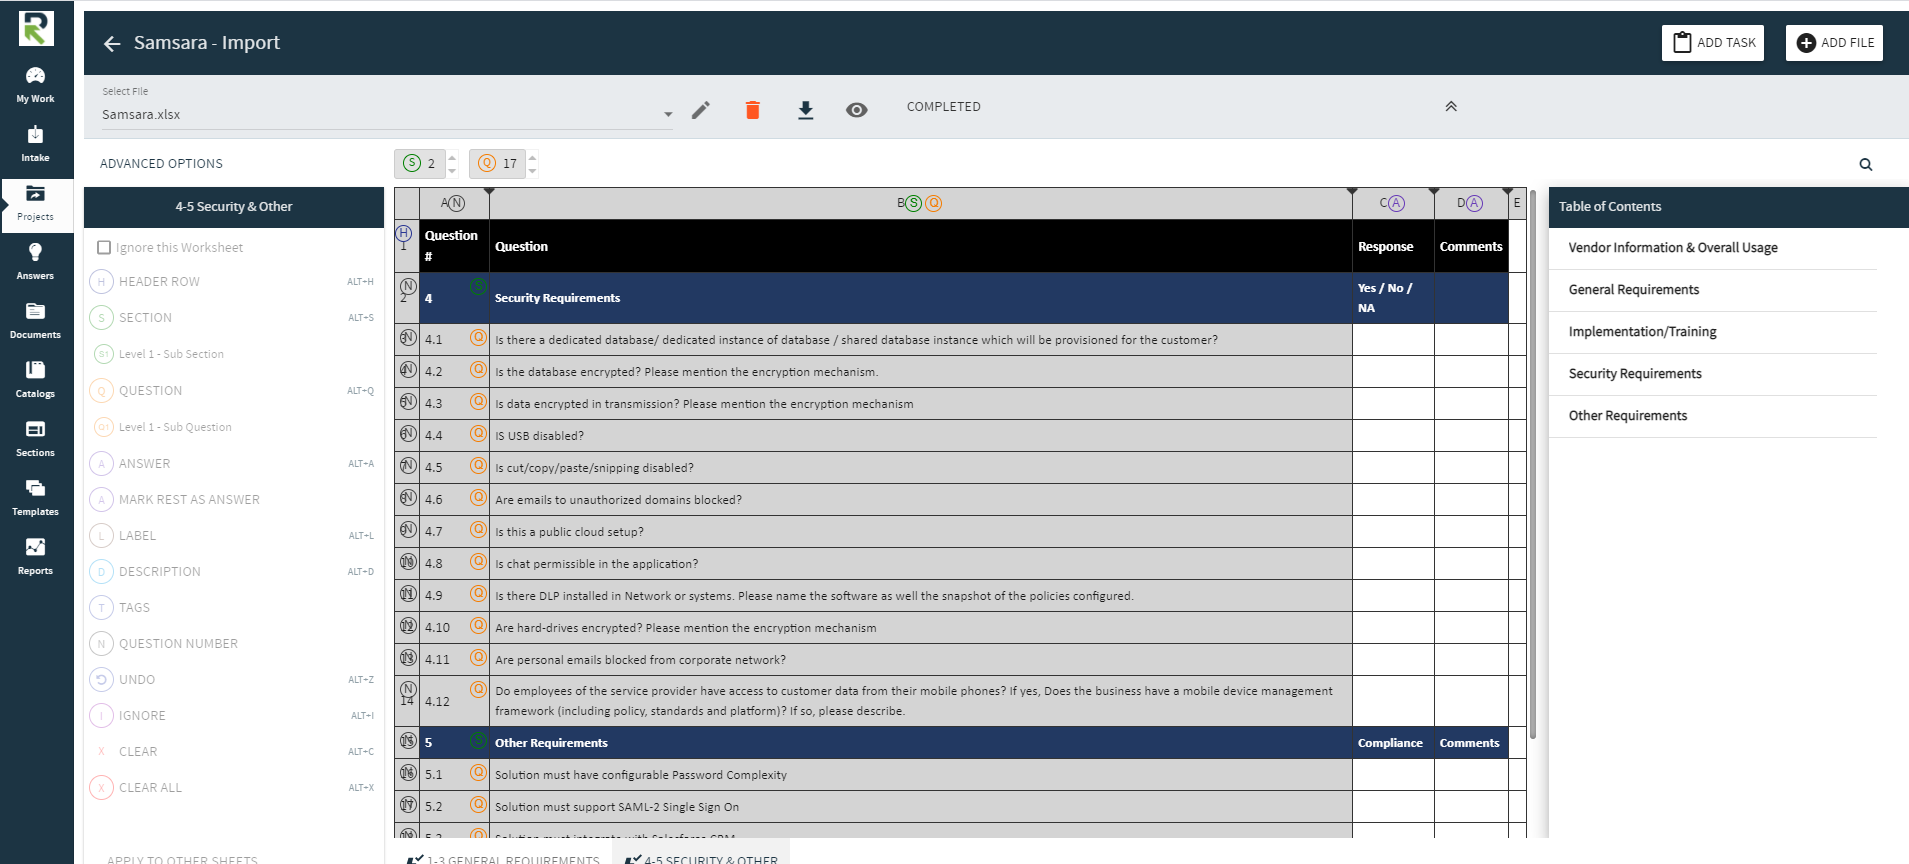The height and width of the screenshot is (864, 1909).
Task: Click the Q marker on row 5.1
Action: [479, 772]
